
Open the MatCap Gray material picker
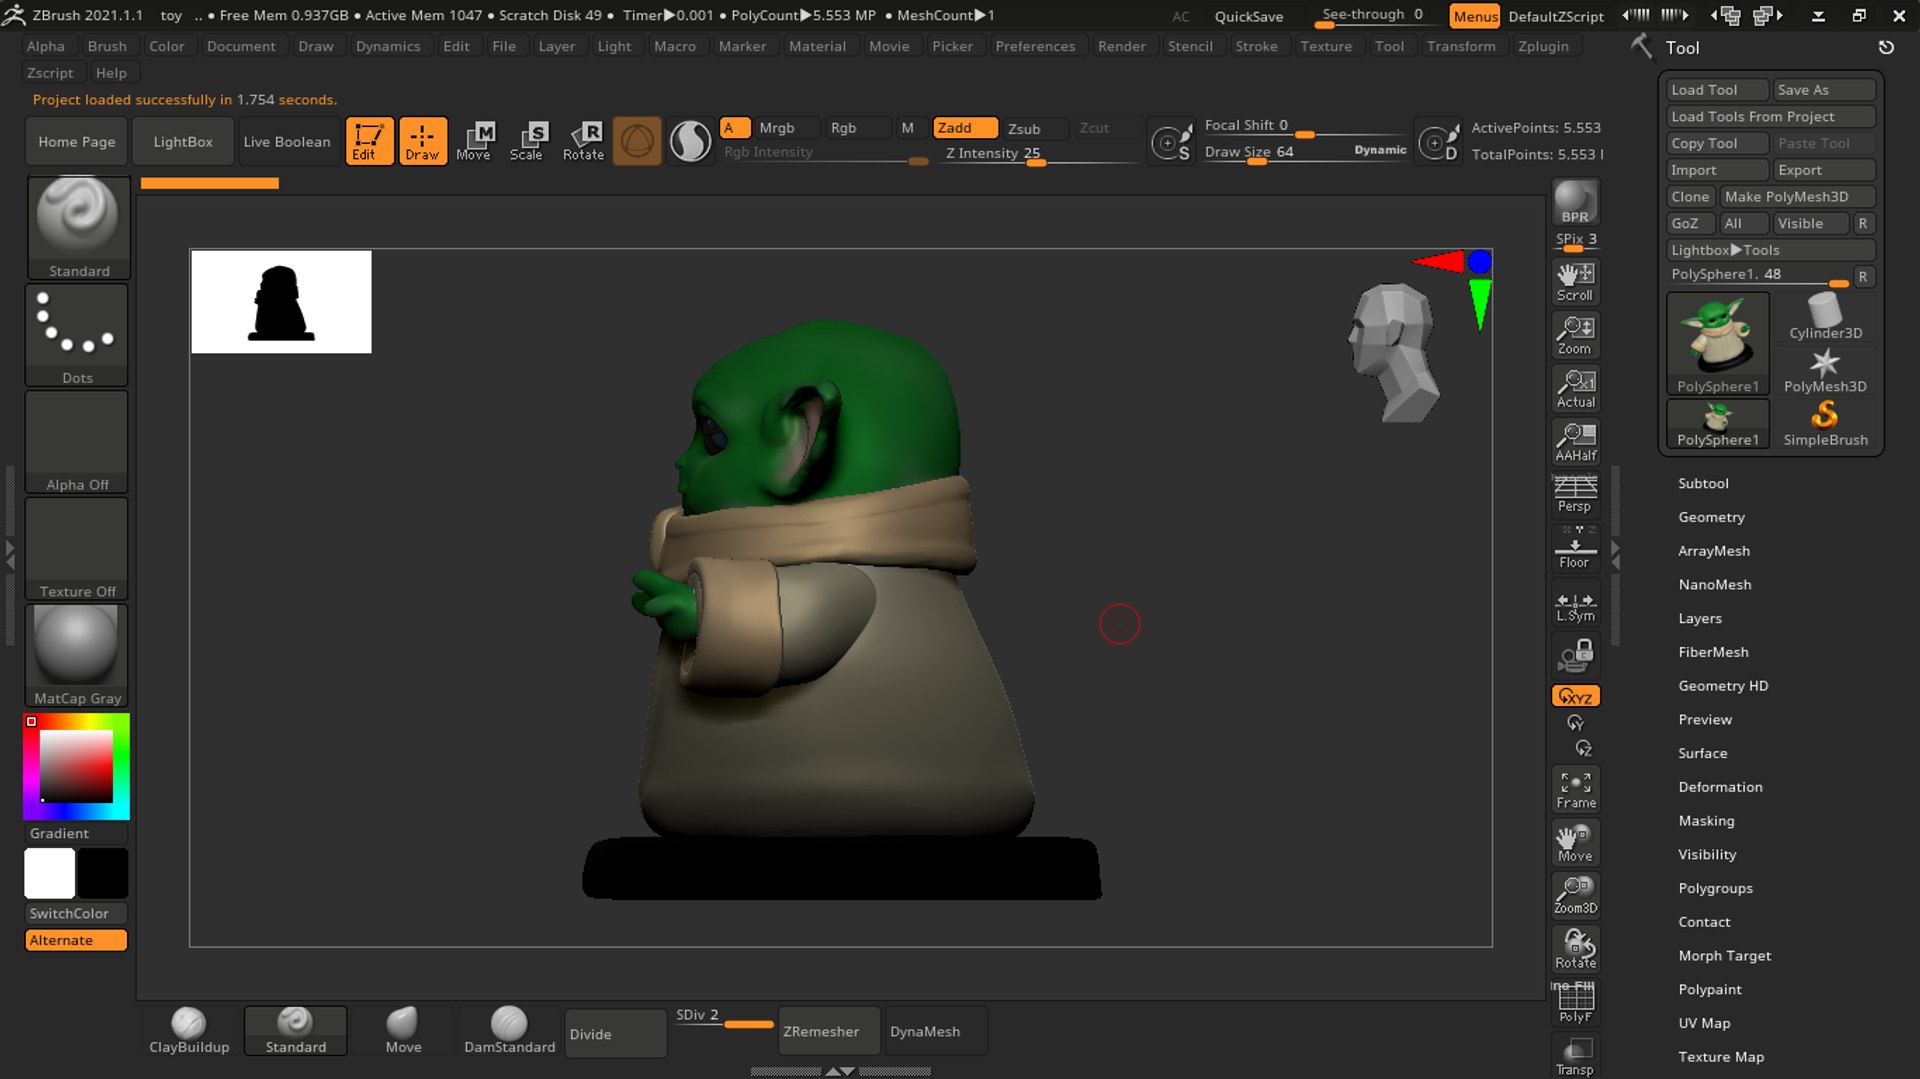point(77,656)
